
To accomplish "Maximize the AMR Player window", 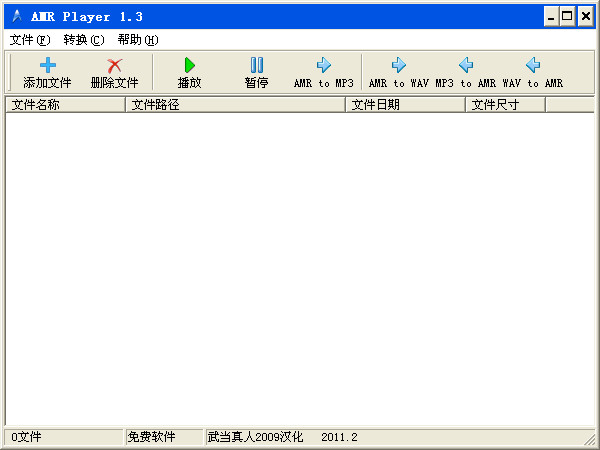I will coord(567,16).
